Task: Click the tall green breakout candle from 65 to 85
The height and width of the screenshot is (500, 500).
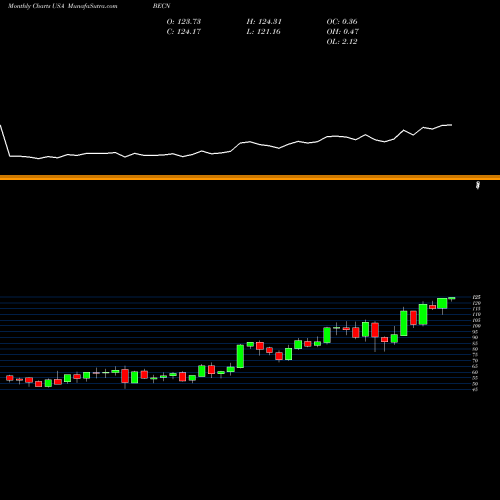Action: click(240, 356)
